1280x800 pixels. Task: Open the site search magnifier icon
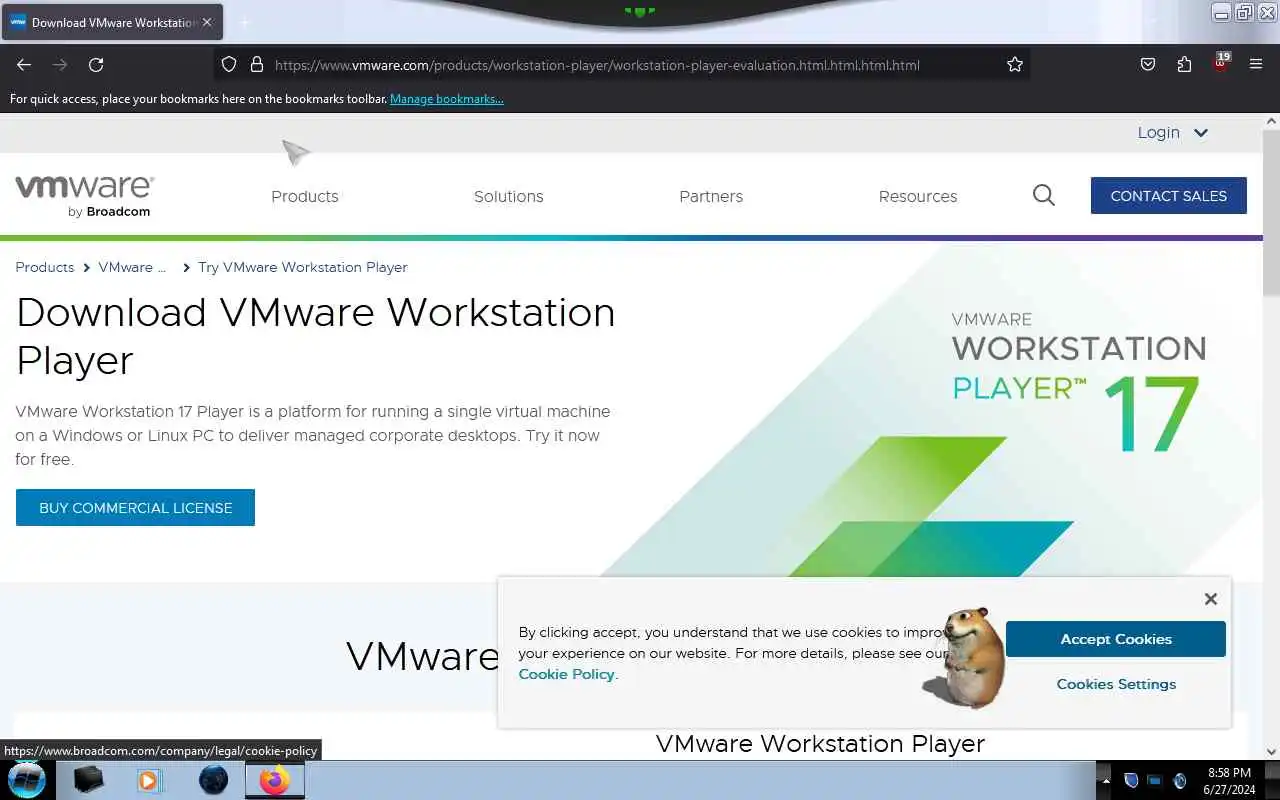click(1044, 195)
